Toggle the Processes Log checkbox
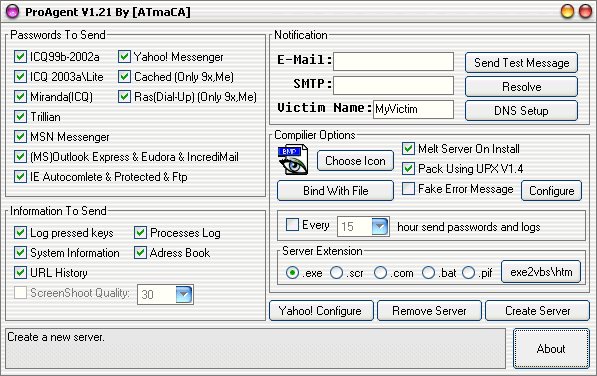The height and width of the screenshot is (376, 597). 140,233
